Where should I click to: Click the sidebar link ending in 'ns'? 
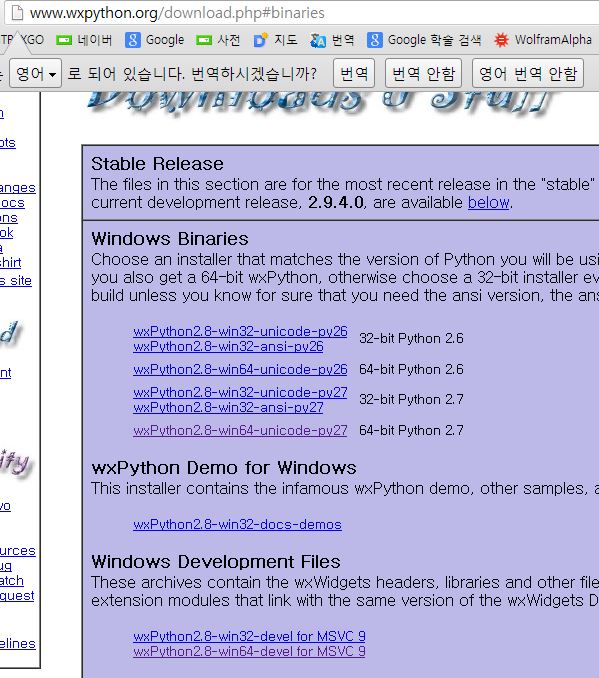(x=9, y=218)
